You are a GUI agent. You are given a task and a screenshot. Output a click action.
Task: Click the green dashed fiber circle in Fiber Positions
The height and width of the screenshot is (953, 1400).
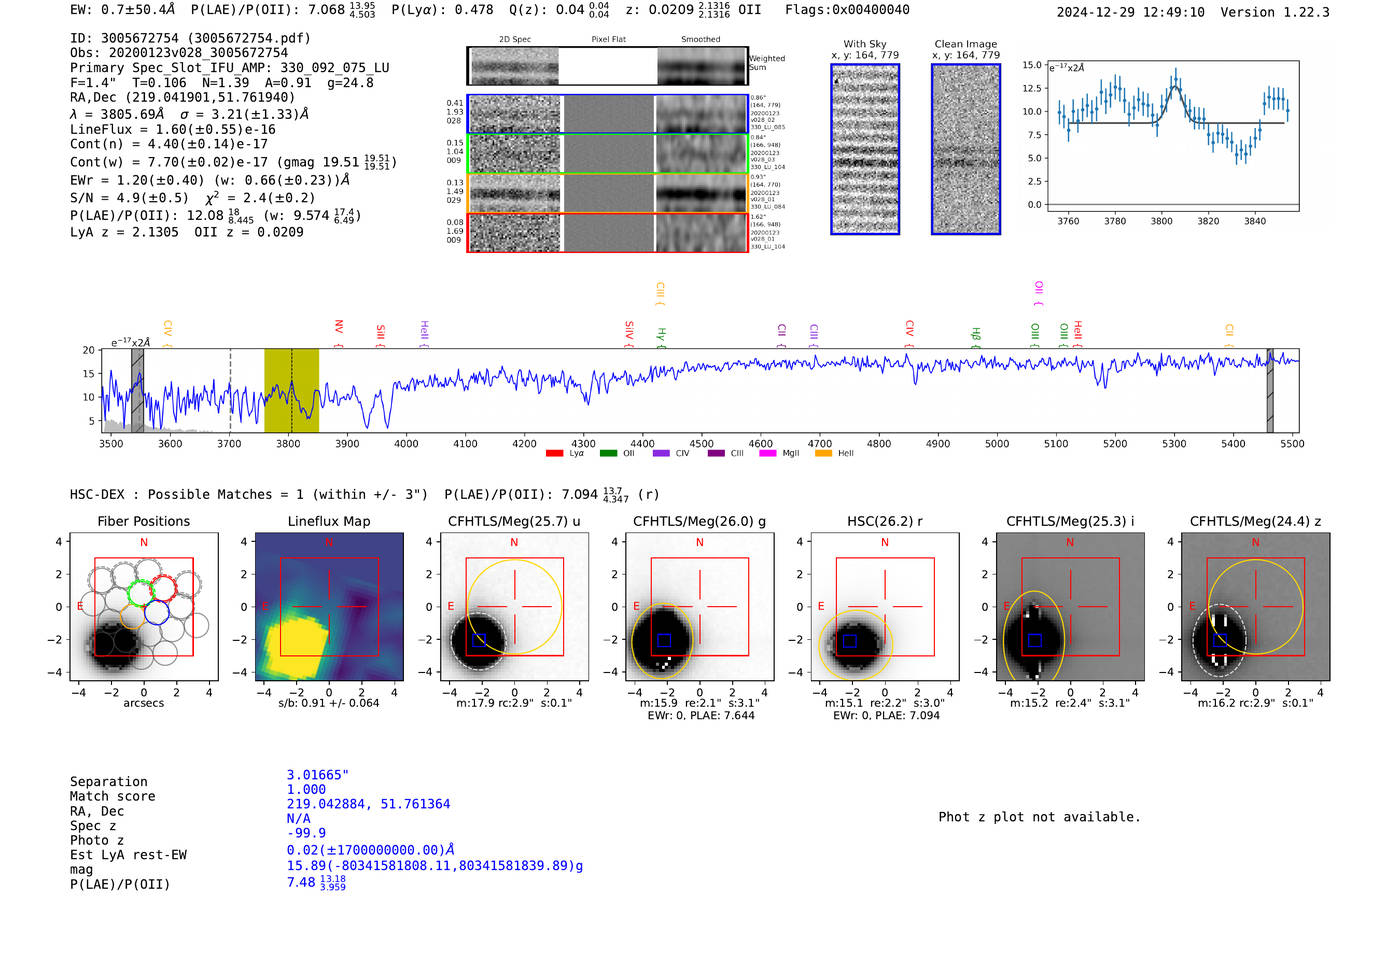click(141, 593)
